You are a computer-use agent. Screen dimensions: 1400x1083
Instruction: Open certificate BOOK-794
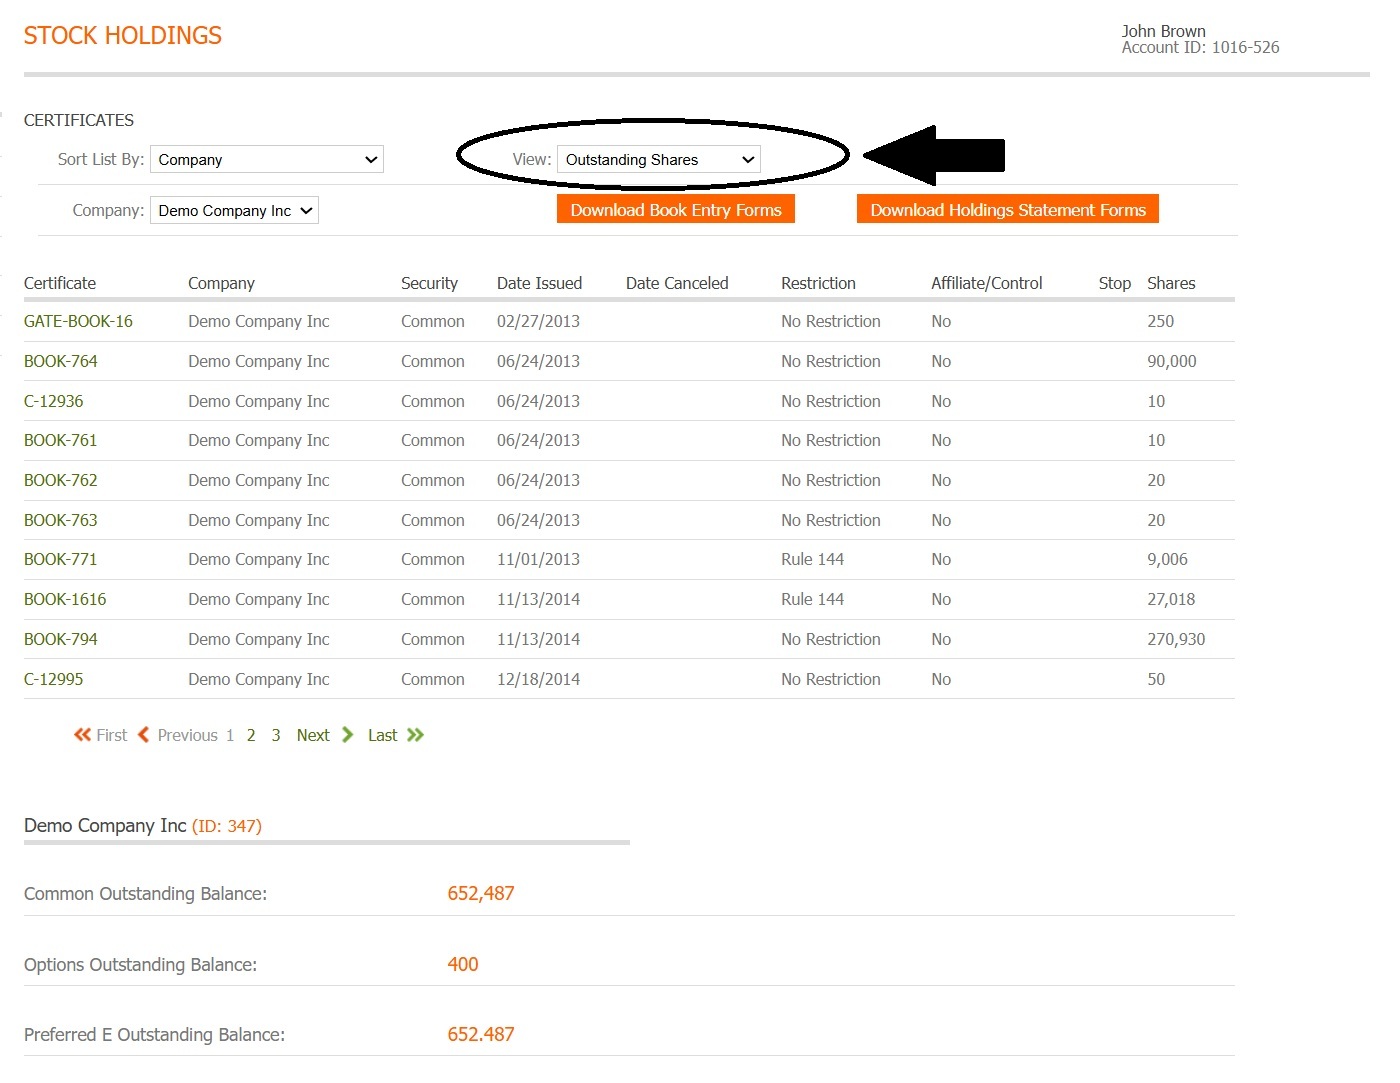coord(61,640)
